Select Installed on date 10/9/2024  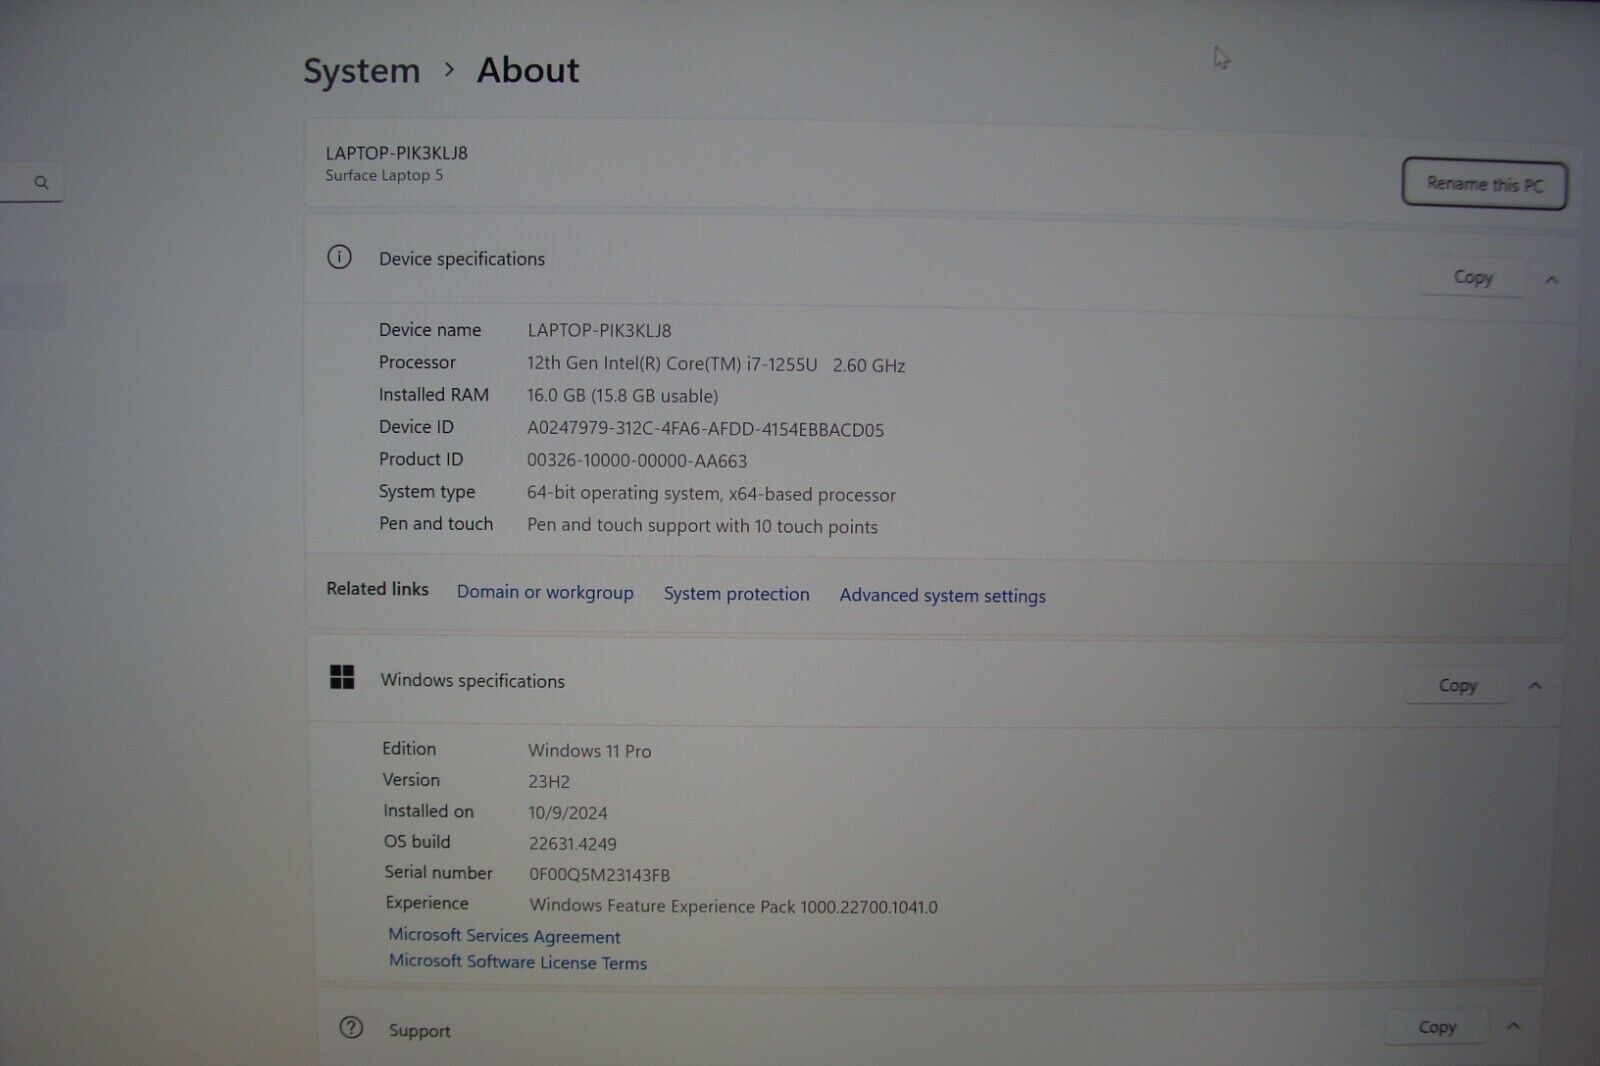[x=568, y=813]
